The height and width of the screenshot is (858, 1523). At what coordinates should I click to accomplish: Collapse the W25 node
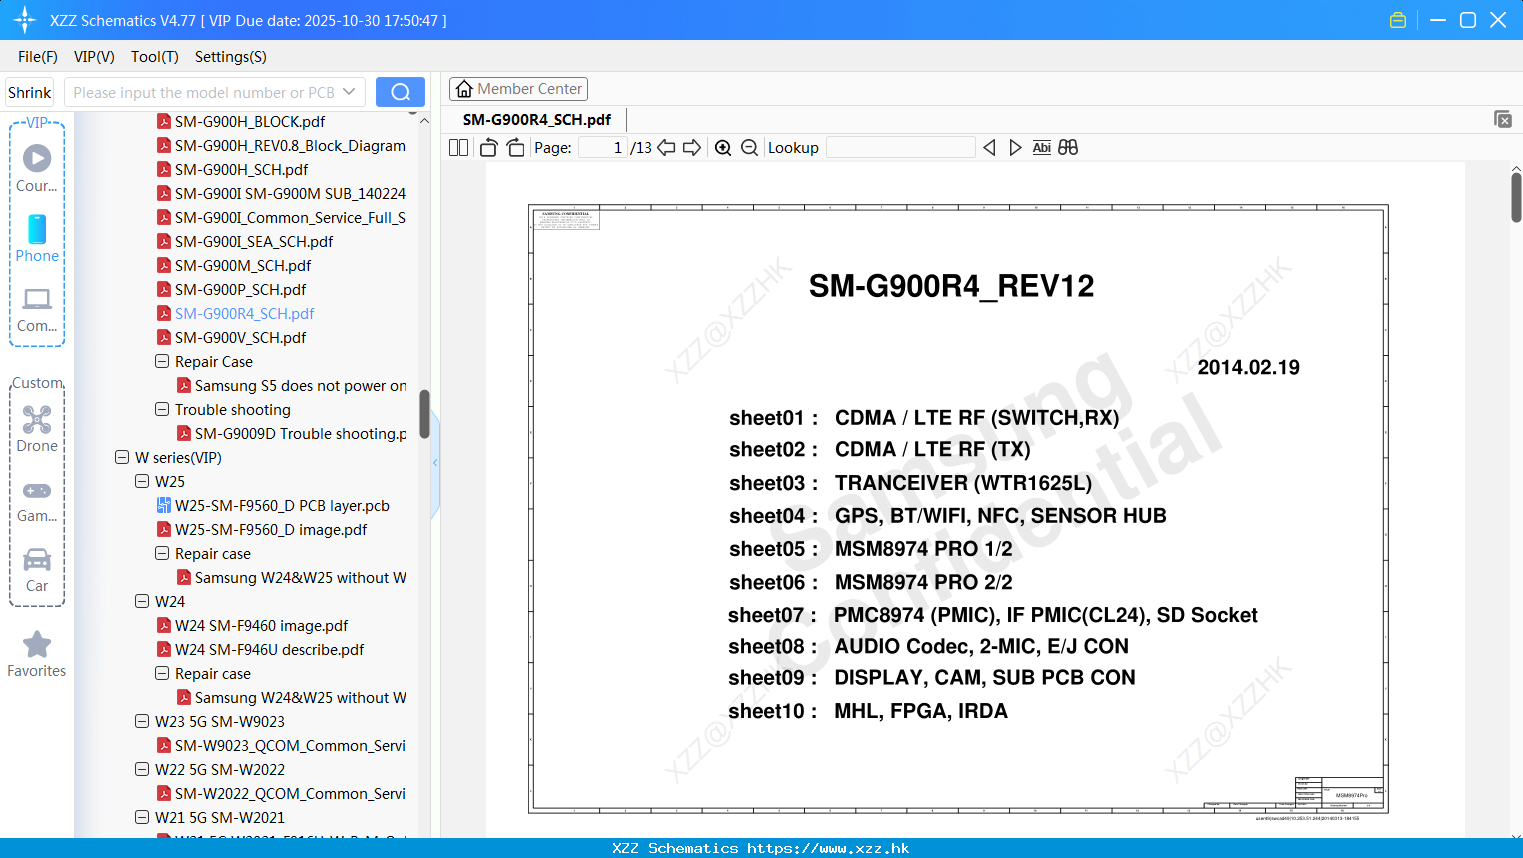pyautogui.click(x=142, y=481)
